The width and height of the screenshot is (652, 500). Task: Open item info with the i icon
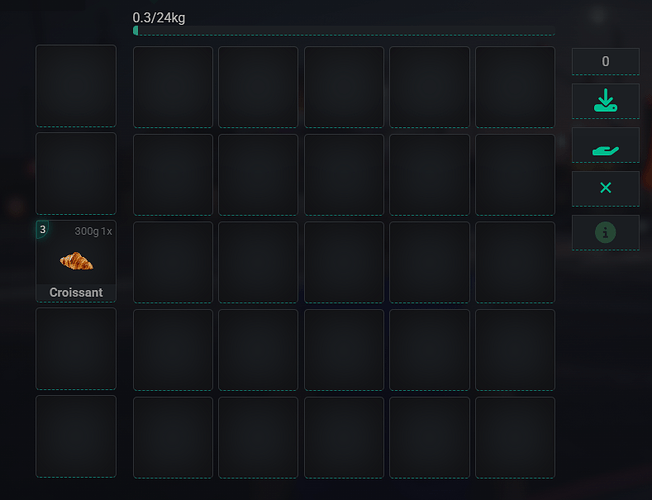click(605, 232)
